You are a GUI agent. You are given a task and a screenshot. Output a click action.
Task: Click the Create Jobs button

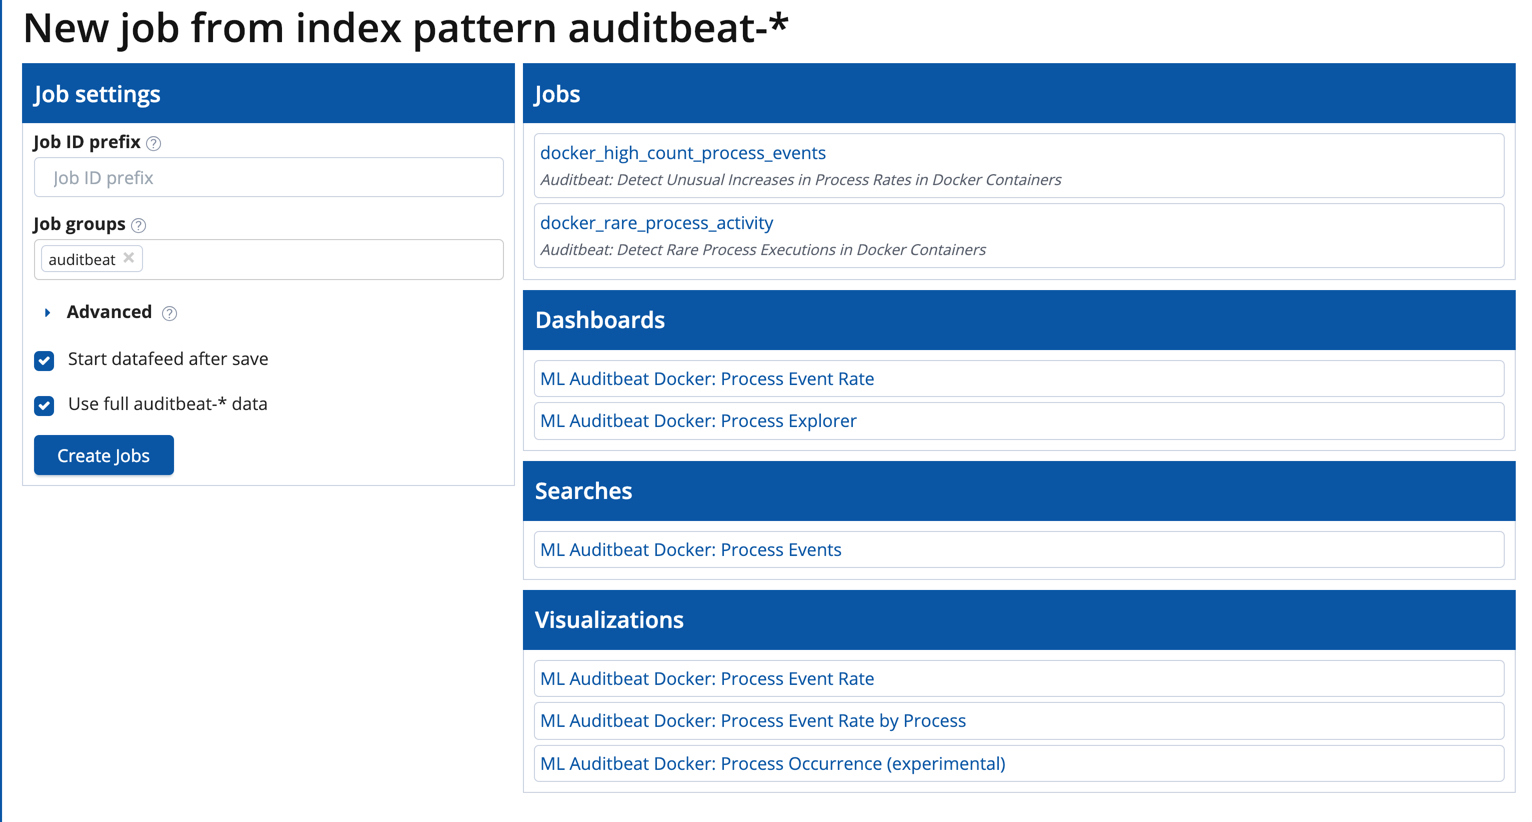[x=103, y=455]
